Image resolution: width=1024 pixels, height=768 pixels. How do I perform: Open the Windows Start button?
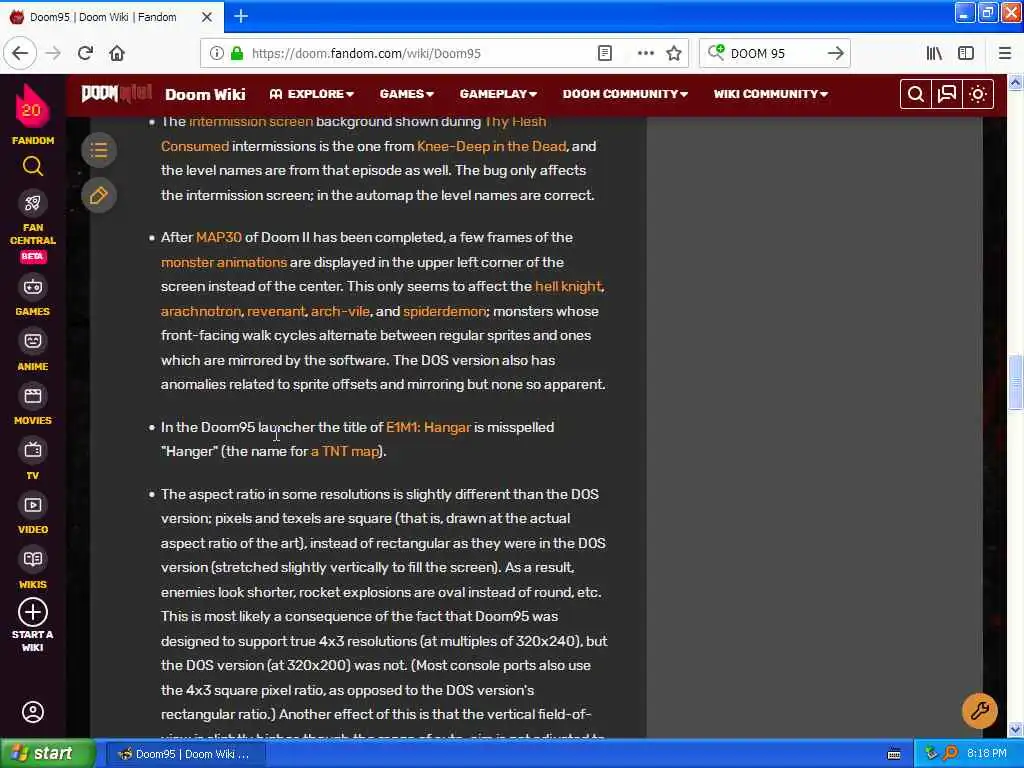pyautogui.click(x=47, y=754)
